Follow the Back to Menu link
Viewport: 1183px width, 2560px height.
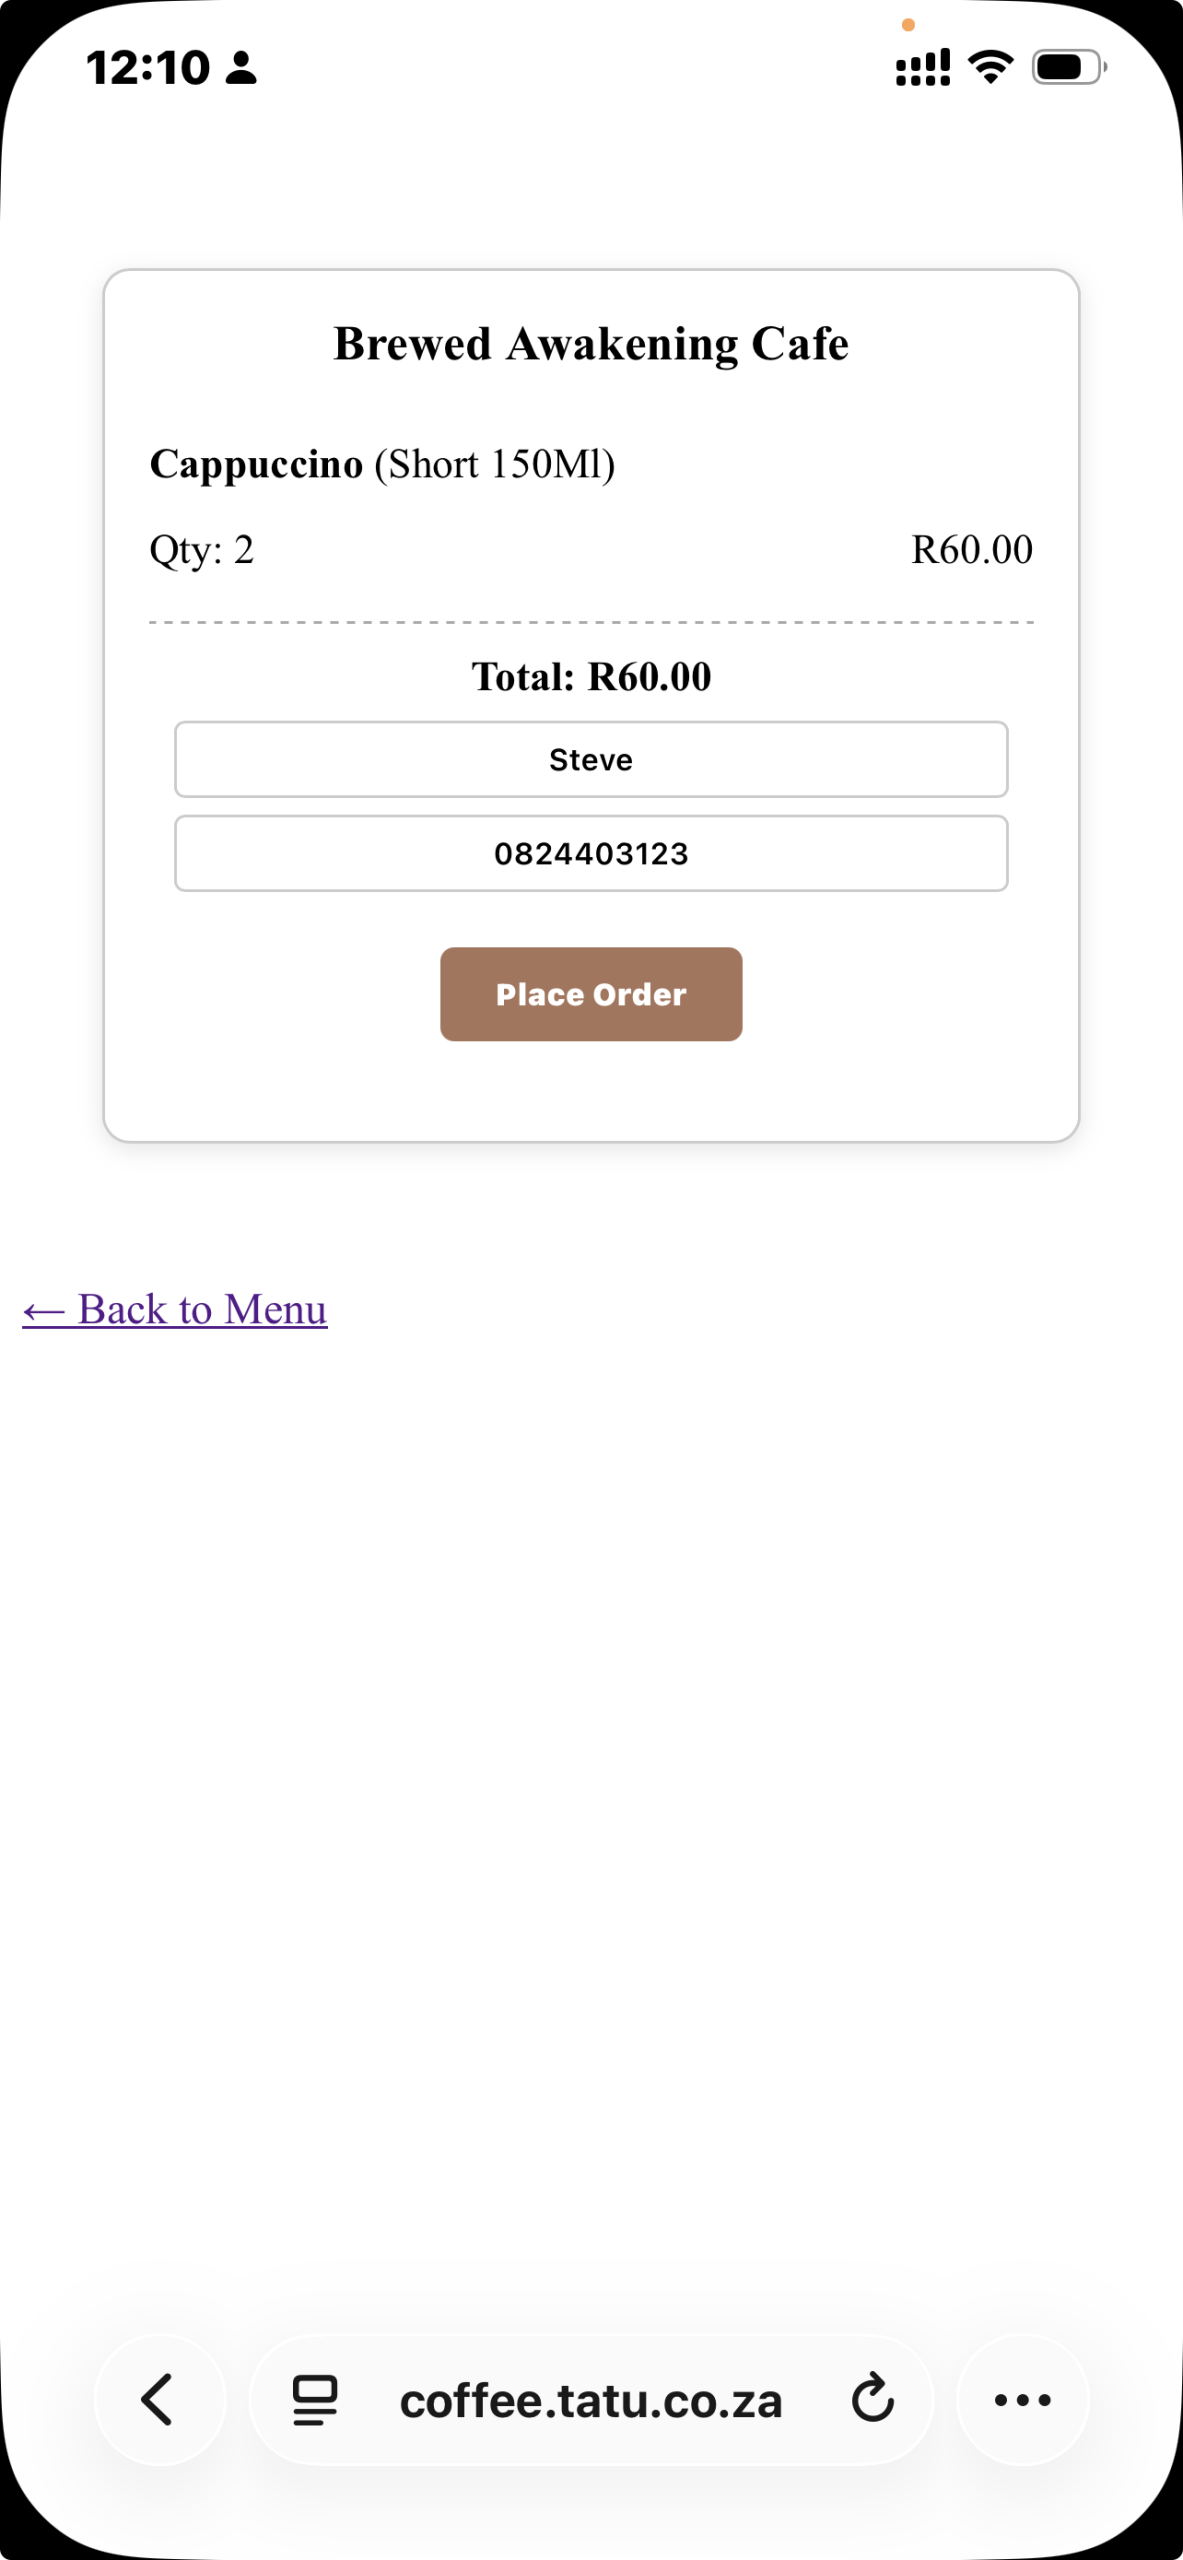175,1309
